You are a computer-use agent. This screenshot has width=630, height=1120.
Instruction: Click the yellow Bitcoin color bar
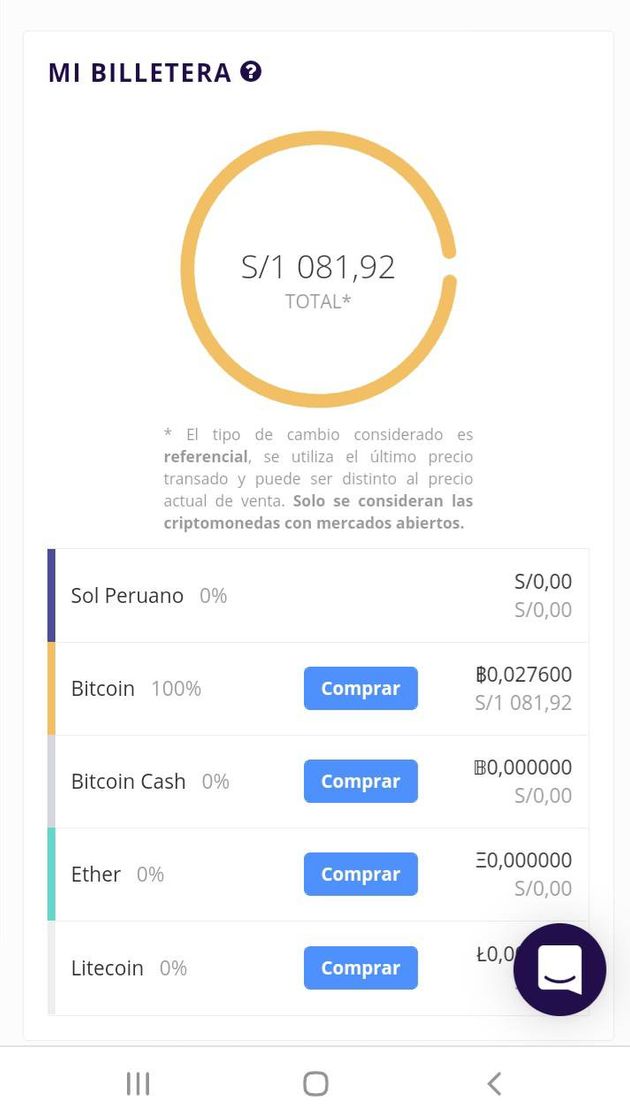[x=51, y=689]
